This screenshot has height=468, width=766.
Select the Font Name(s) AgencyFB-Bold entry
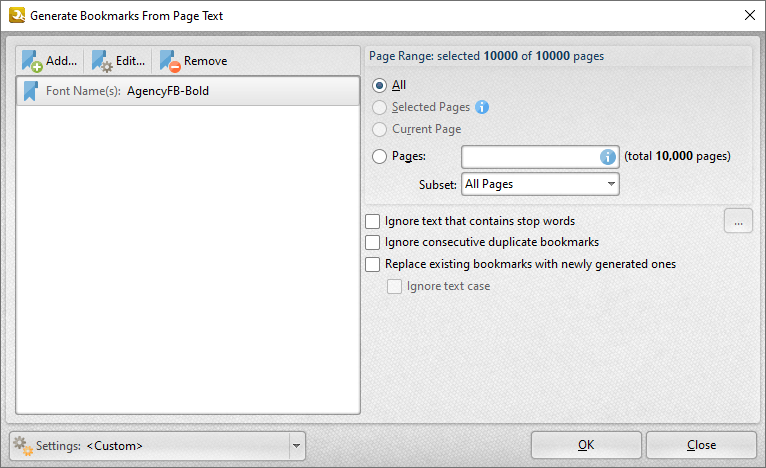(x=188, y=91)
